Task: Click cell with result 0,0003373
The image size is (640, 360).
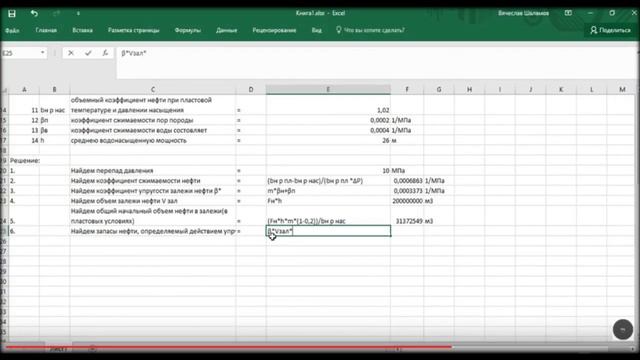Action: (407, 191)
